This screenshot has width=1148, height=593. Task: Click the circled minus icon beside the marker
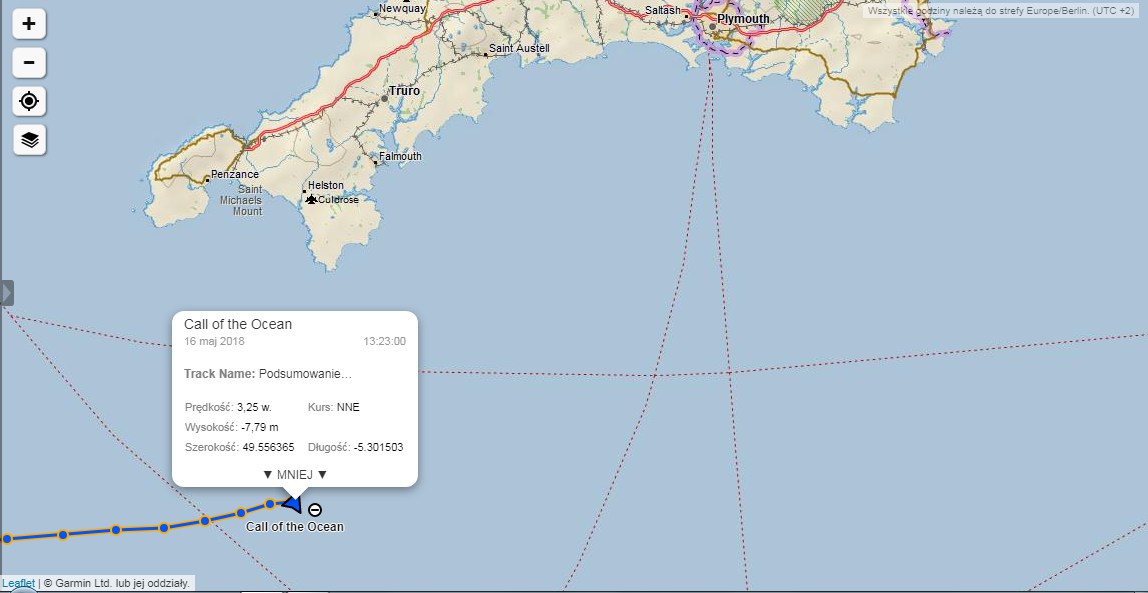click(315, 510)
